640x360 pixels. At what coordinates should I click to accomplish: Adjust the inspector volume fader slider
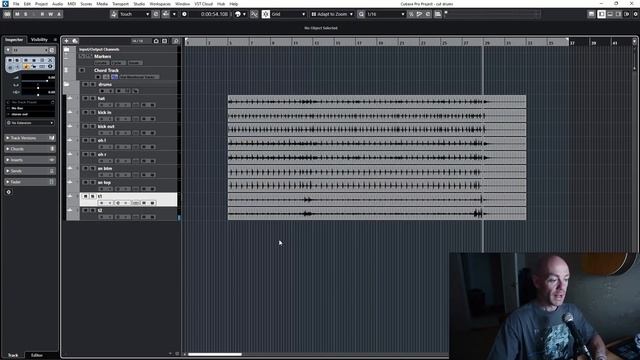(x=38, y=81)
